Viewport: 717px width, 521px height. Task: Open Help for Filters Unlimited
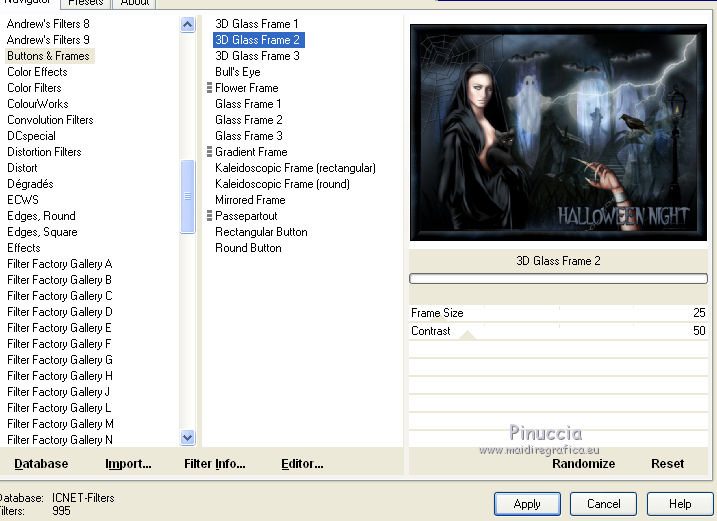(x=680, y=504)
